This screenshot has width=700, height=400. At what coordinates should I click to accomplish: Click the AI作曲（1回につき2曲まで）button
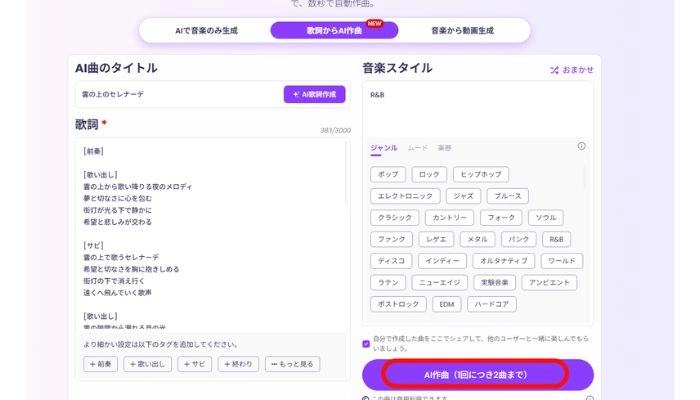click(478, 375)
